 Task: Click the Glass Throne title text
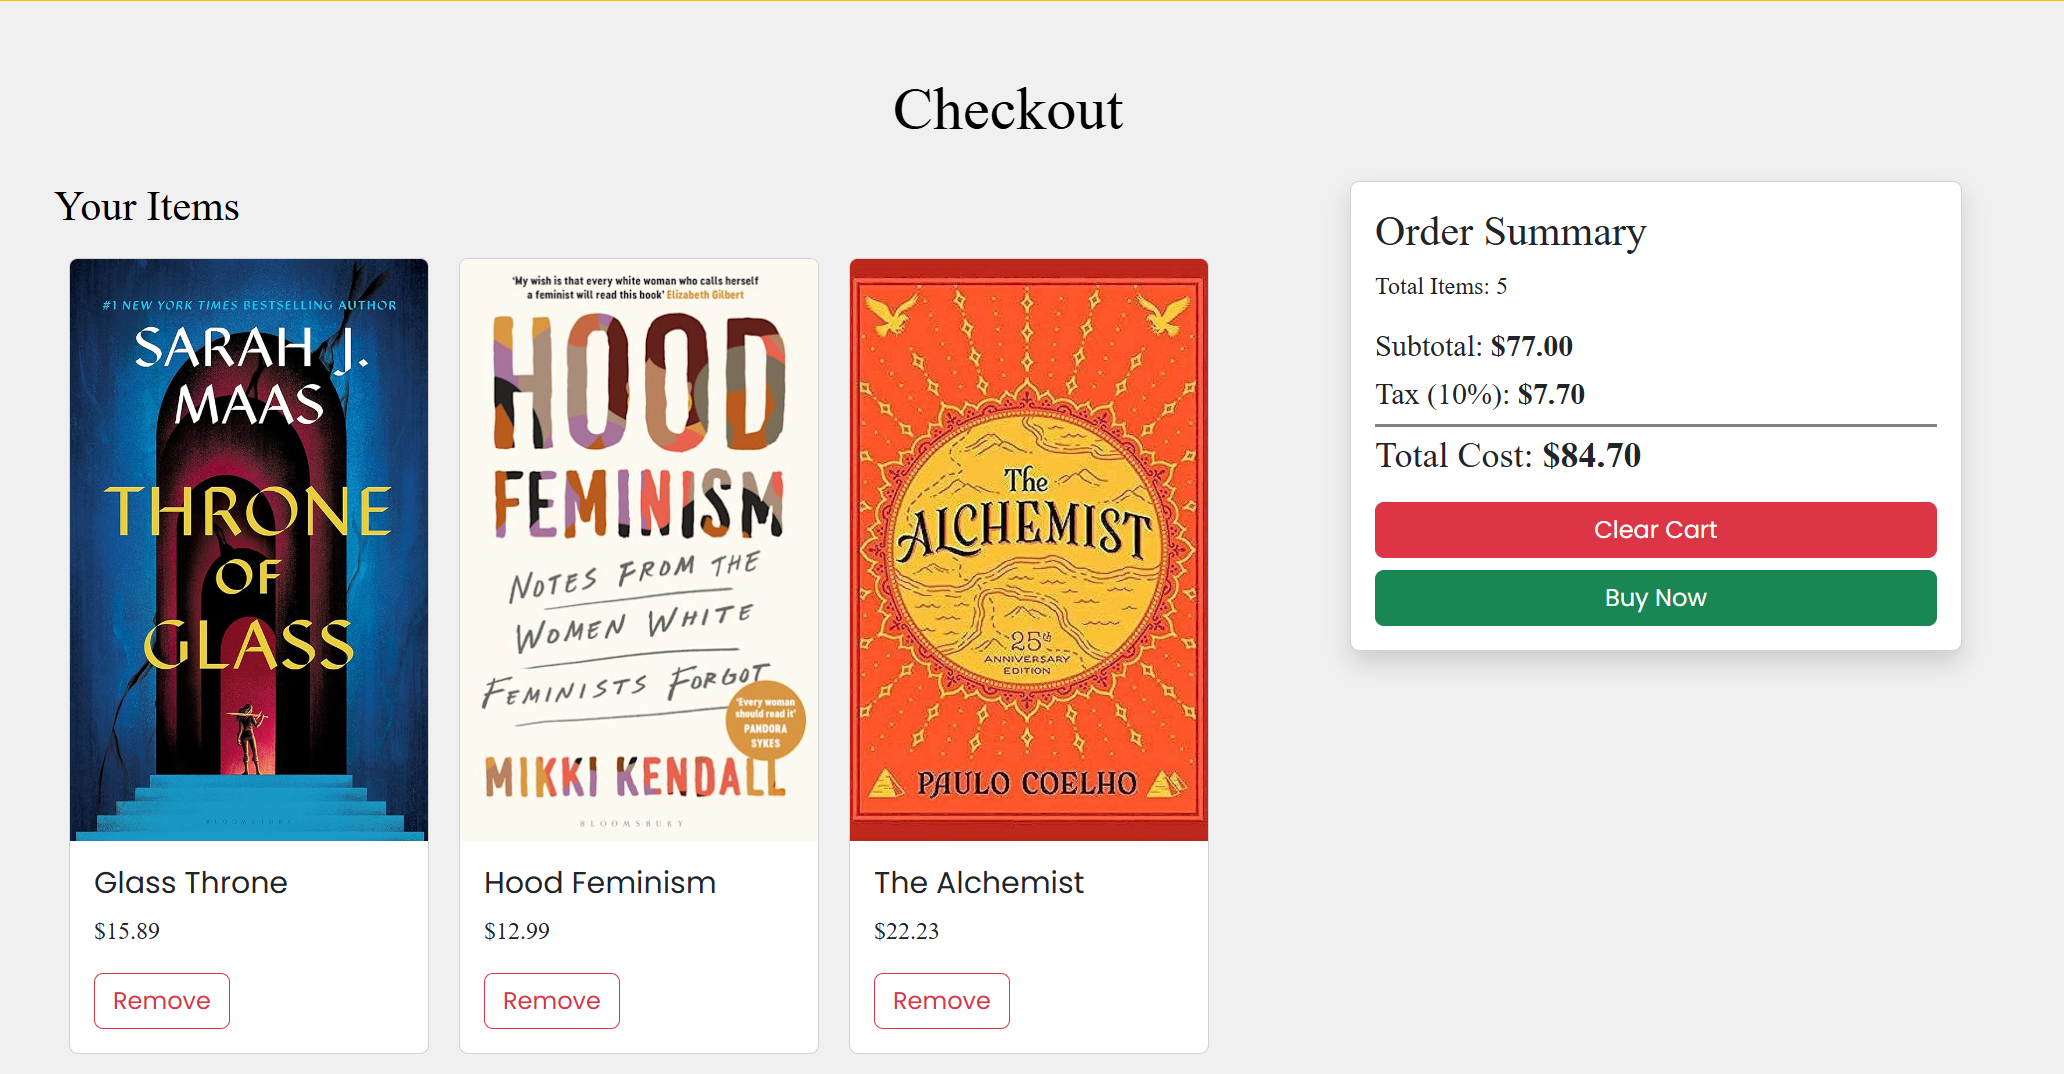coord(191,883)
